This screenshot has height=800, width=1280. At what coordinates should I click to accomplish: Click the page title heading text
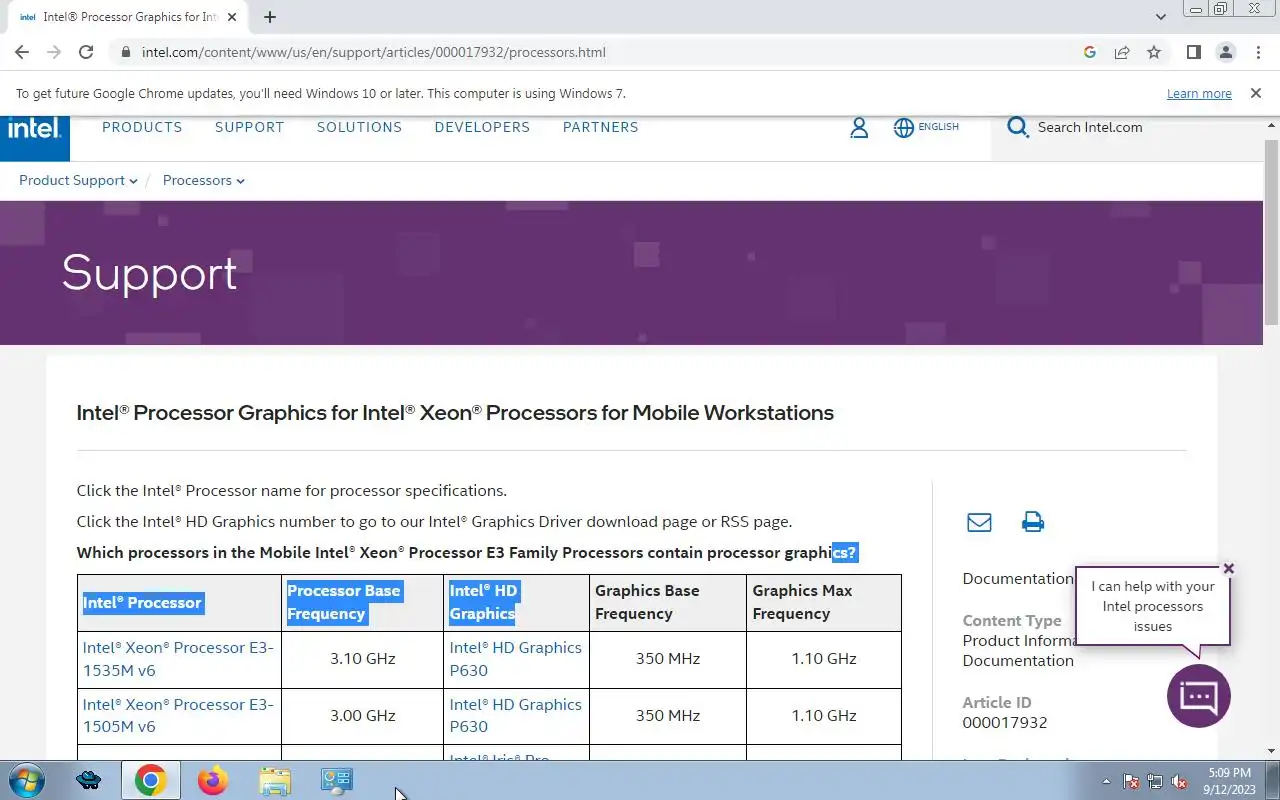[x=455, y=413]
